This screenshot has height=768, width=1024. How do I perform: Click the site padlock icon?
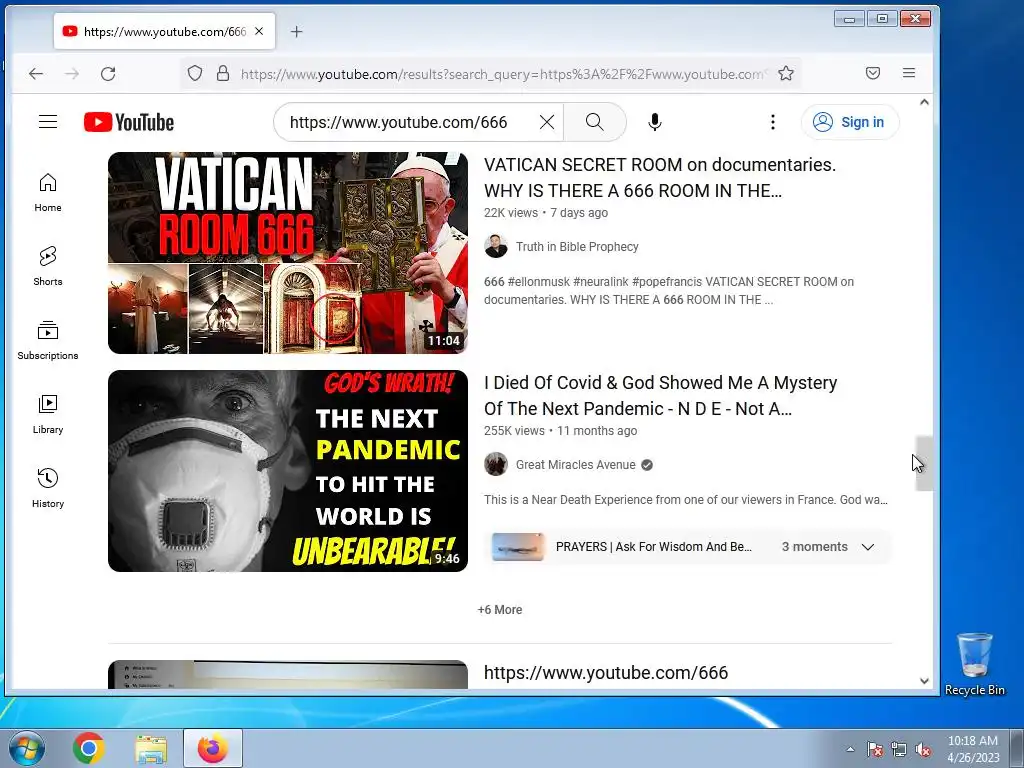pos(223,73)
